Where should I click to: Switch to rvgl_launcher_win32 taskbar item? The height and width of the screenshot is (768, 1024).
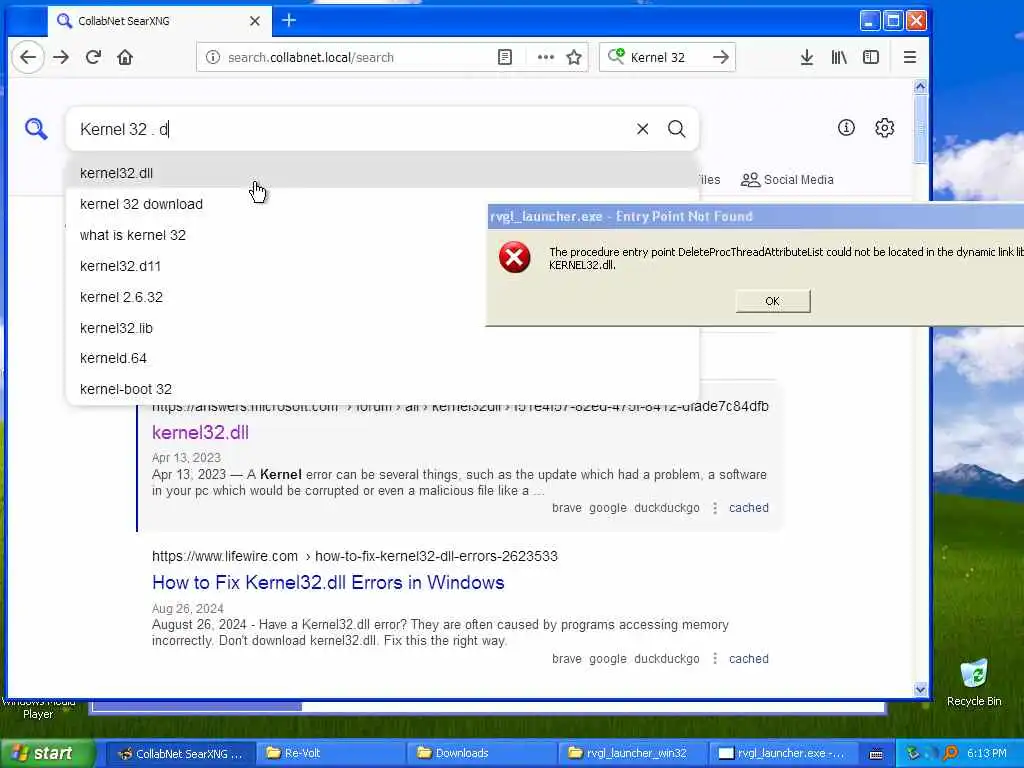click(x=632, y=754)
